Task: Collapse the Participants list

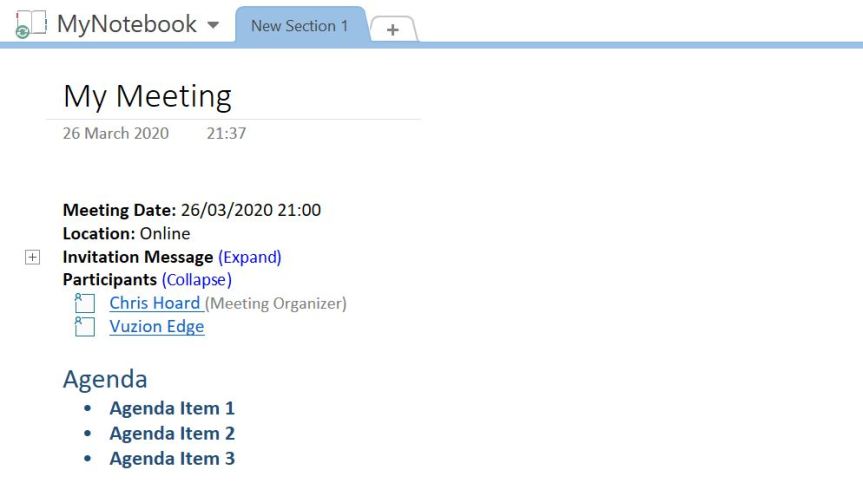Action: [x=197, y=280]
